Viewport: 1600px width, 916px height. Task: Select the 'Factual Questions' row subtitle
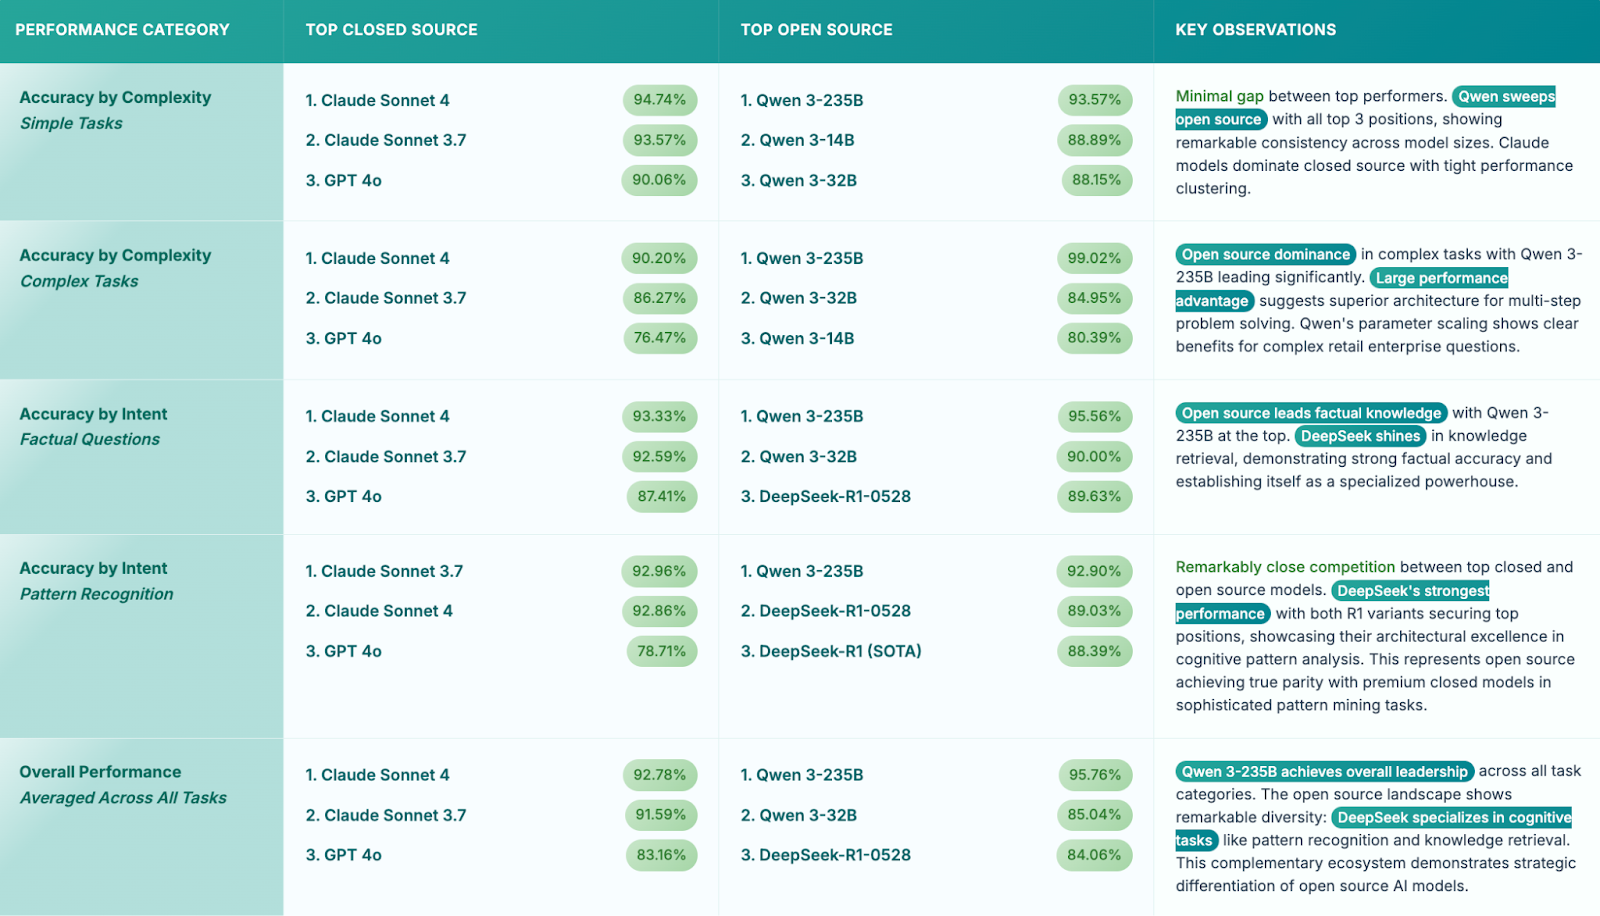[x=90, y=439]
